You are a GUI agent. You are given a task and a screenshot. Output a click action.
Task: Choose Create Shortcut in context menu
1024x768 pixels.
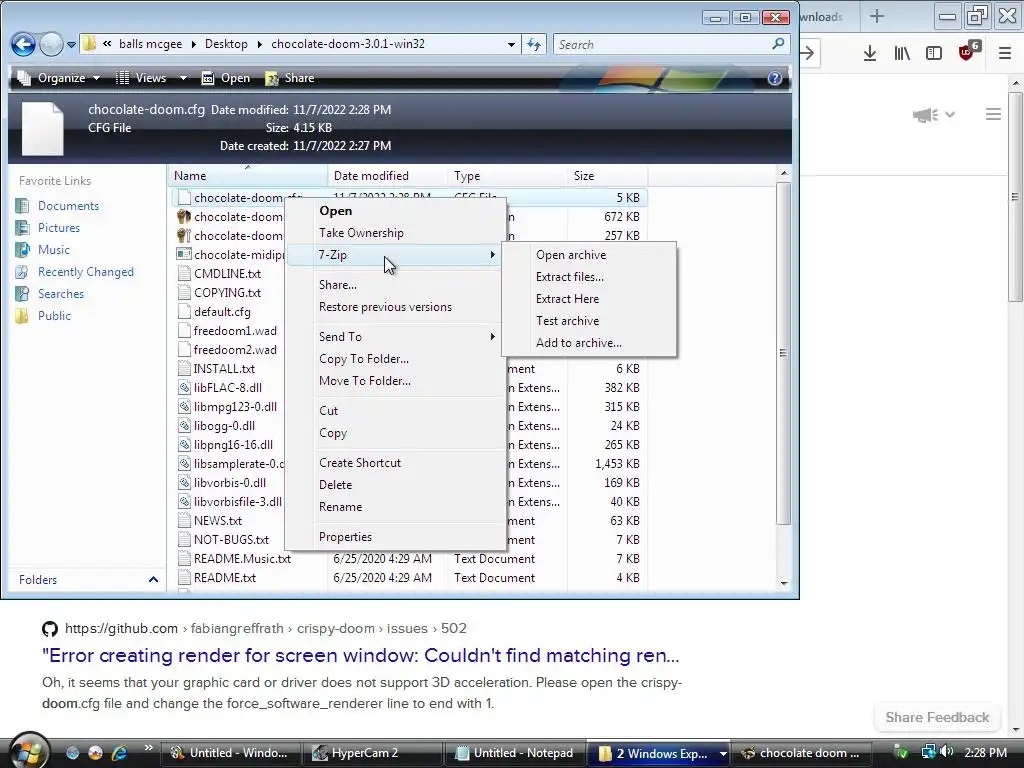pyautogui.click(x=395, y=463)
